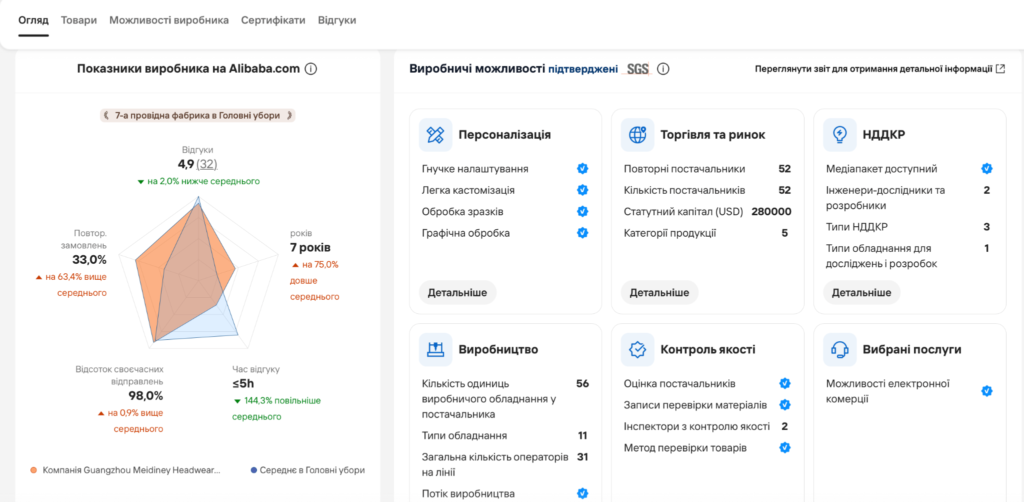Viewport: 1024px width, 502px height.
Task: Click the Середнє в Головні убори legend label
Action: tap(312, 470)
